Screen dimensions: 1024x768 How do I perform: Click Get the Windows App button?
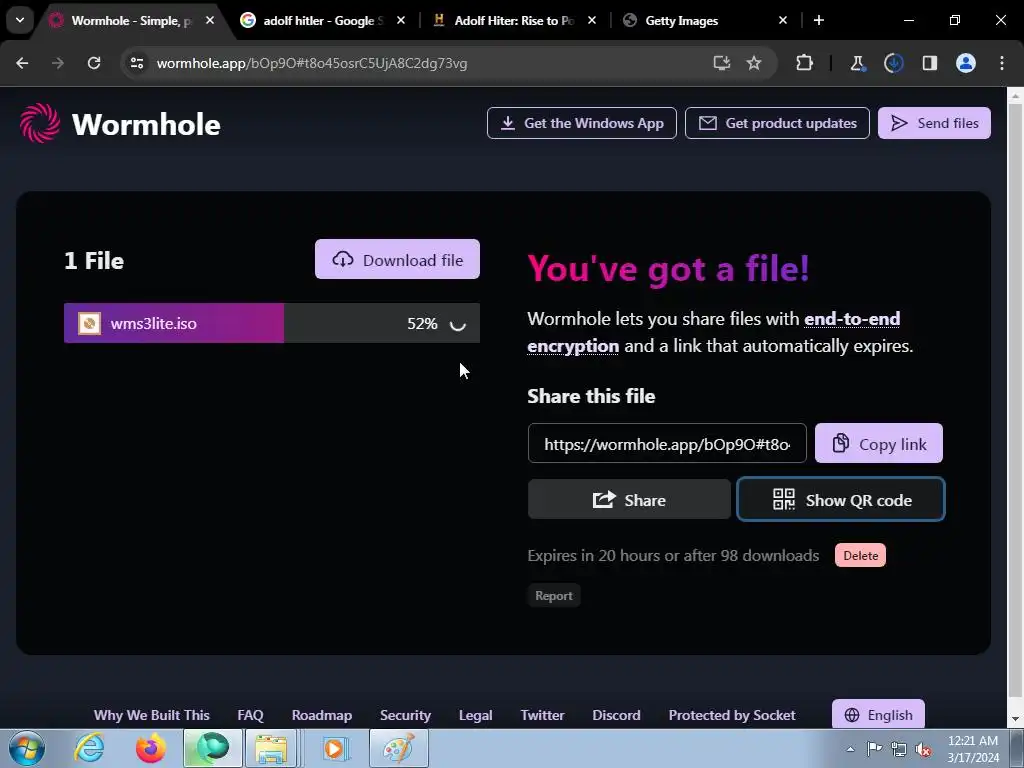[582, 123]
